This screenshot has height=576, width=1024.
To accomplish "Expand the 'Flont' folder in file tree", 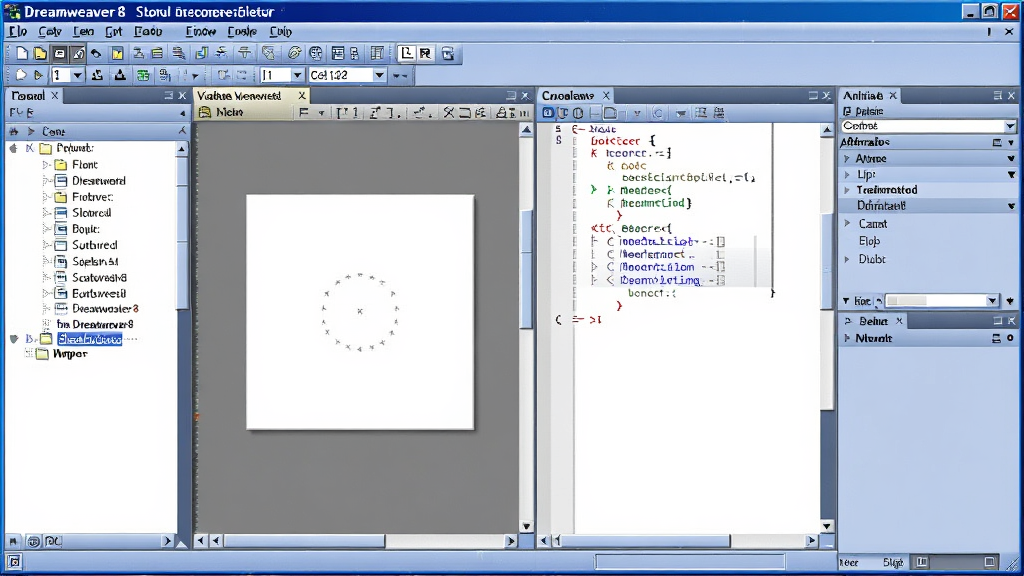I will pos(46,165).
